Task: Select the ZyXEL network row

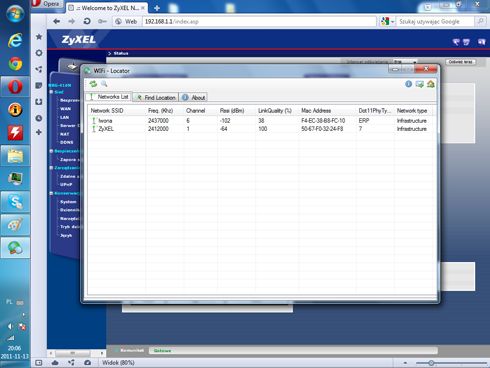Action: (262, 129)
